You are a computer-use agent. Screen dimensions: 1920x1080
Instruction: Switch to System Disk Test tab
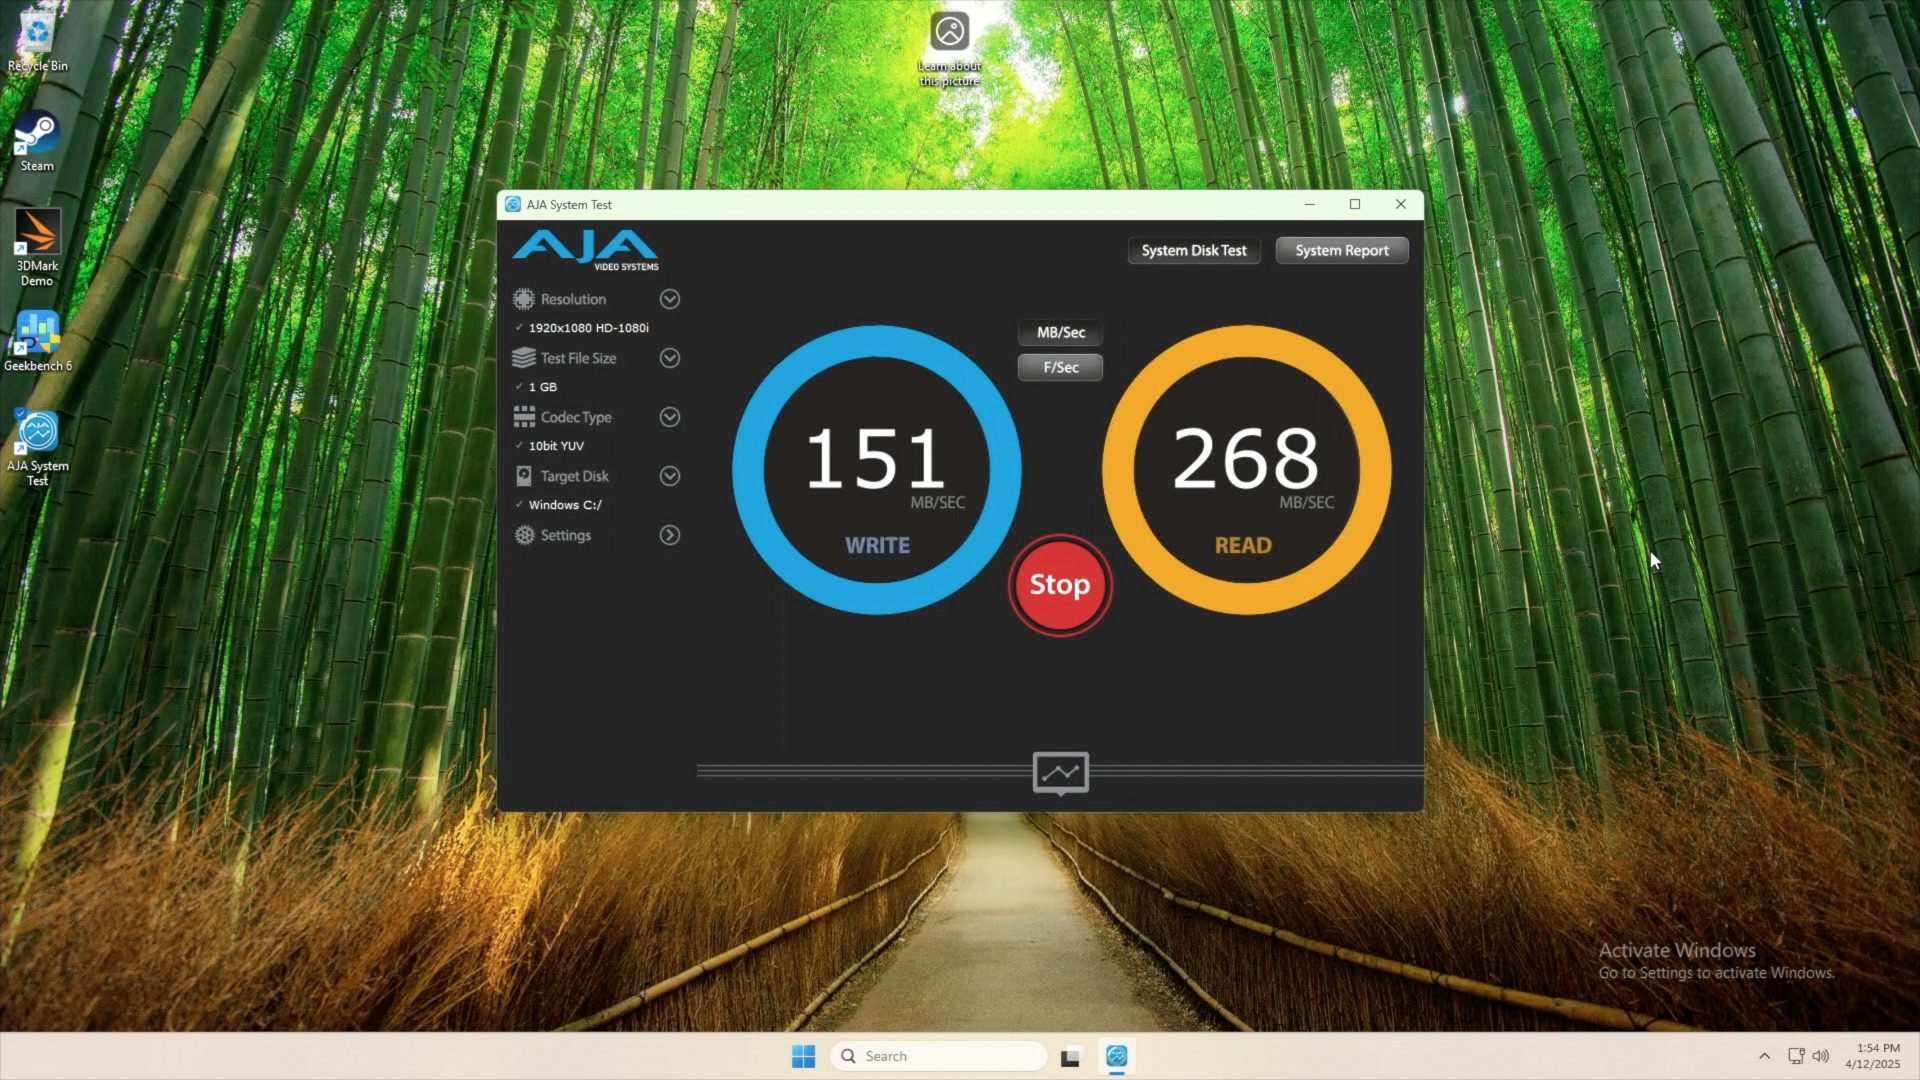point(1193,250)
